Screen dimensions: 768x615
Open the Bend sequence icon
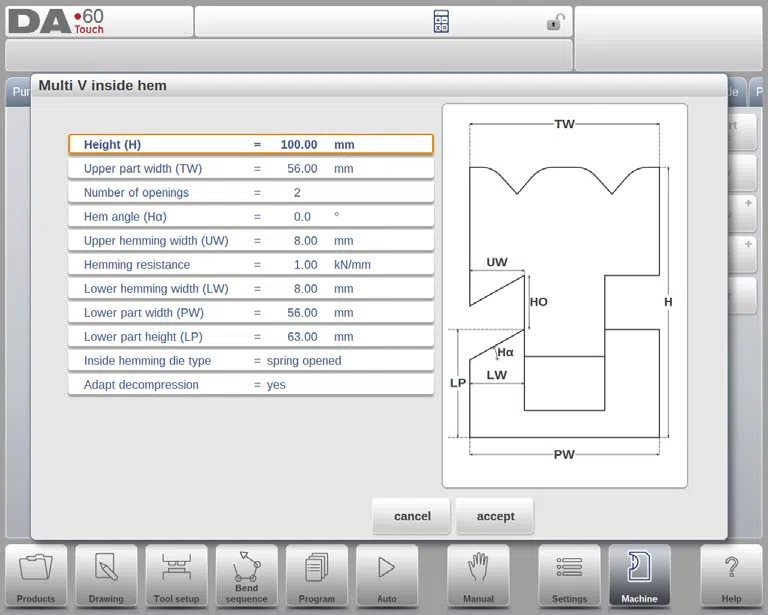pyautogui.click(x=246, y=576)
